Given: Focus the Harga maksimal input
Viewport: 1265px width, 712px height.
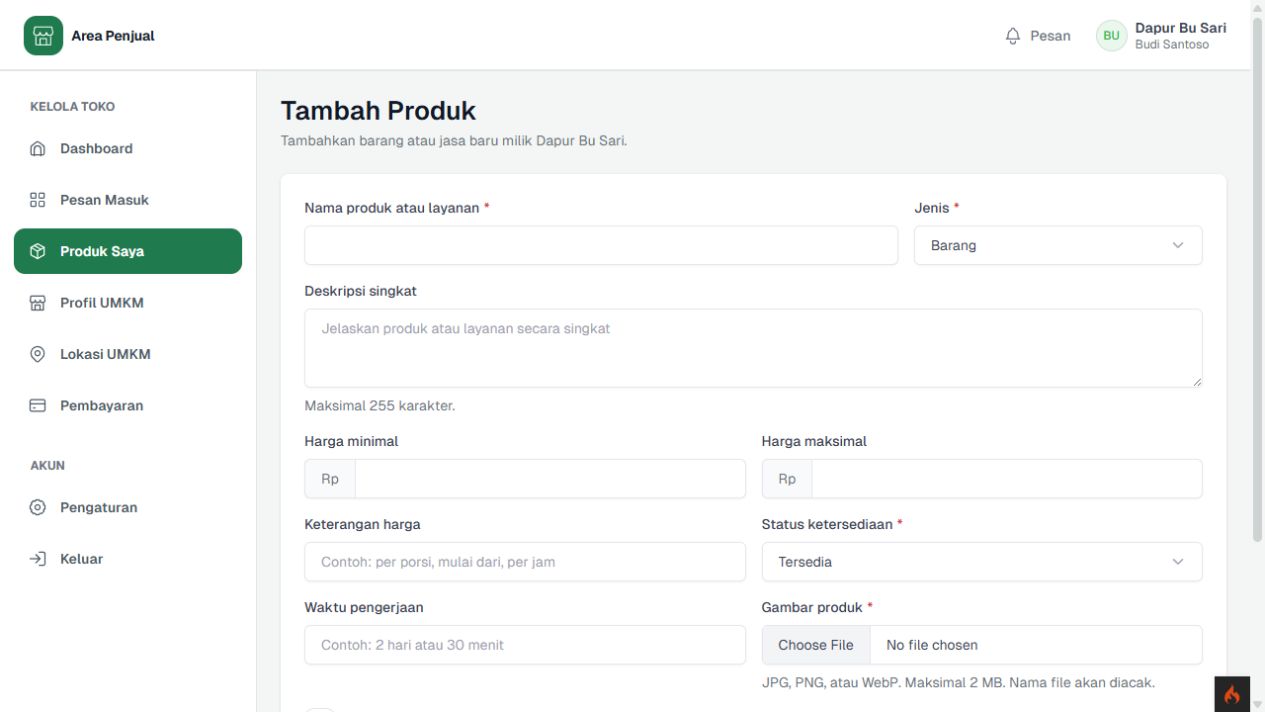Looking at the screenshot, I should tap(1007, 479).
